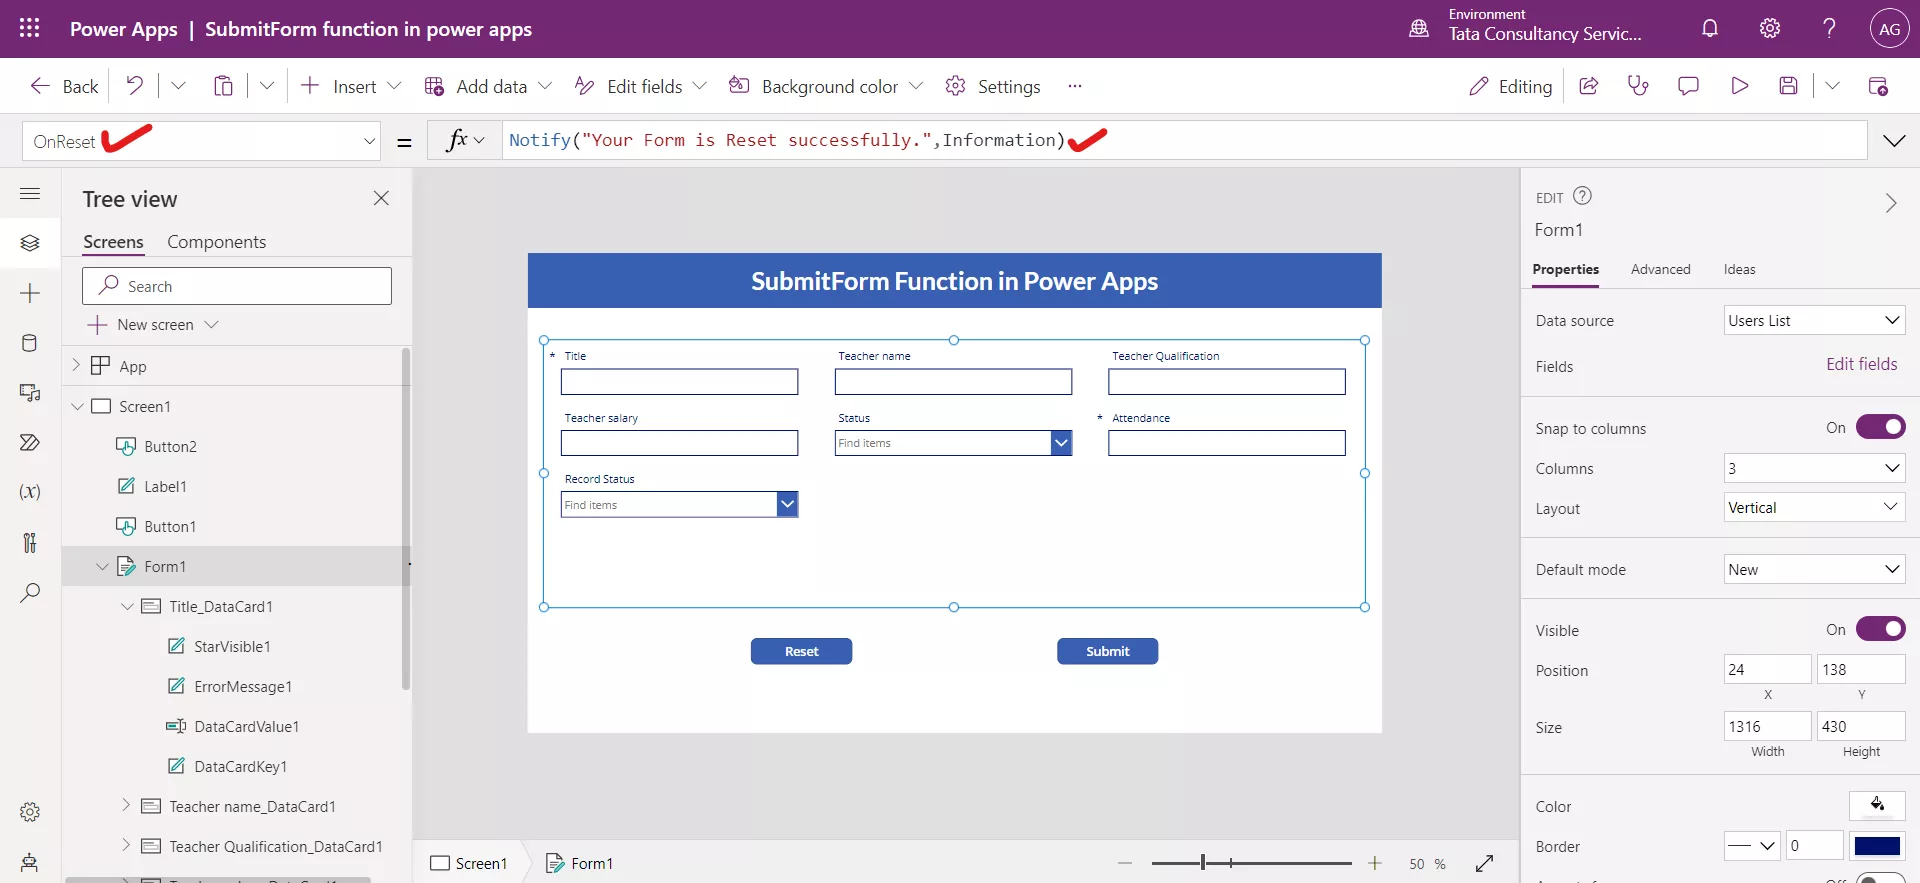Open the sidebar Settings gear at bottom

tap(30, 812)
